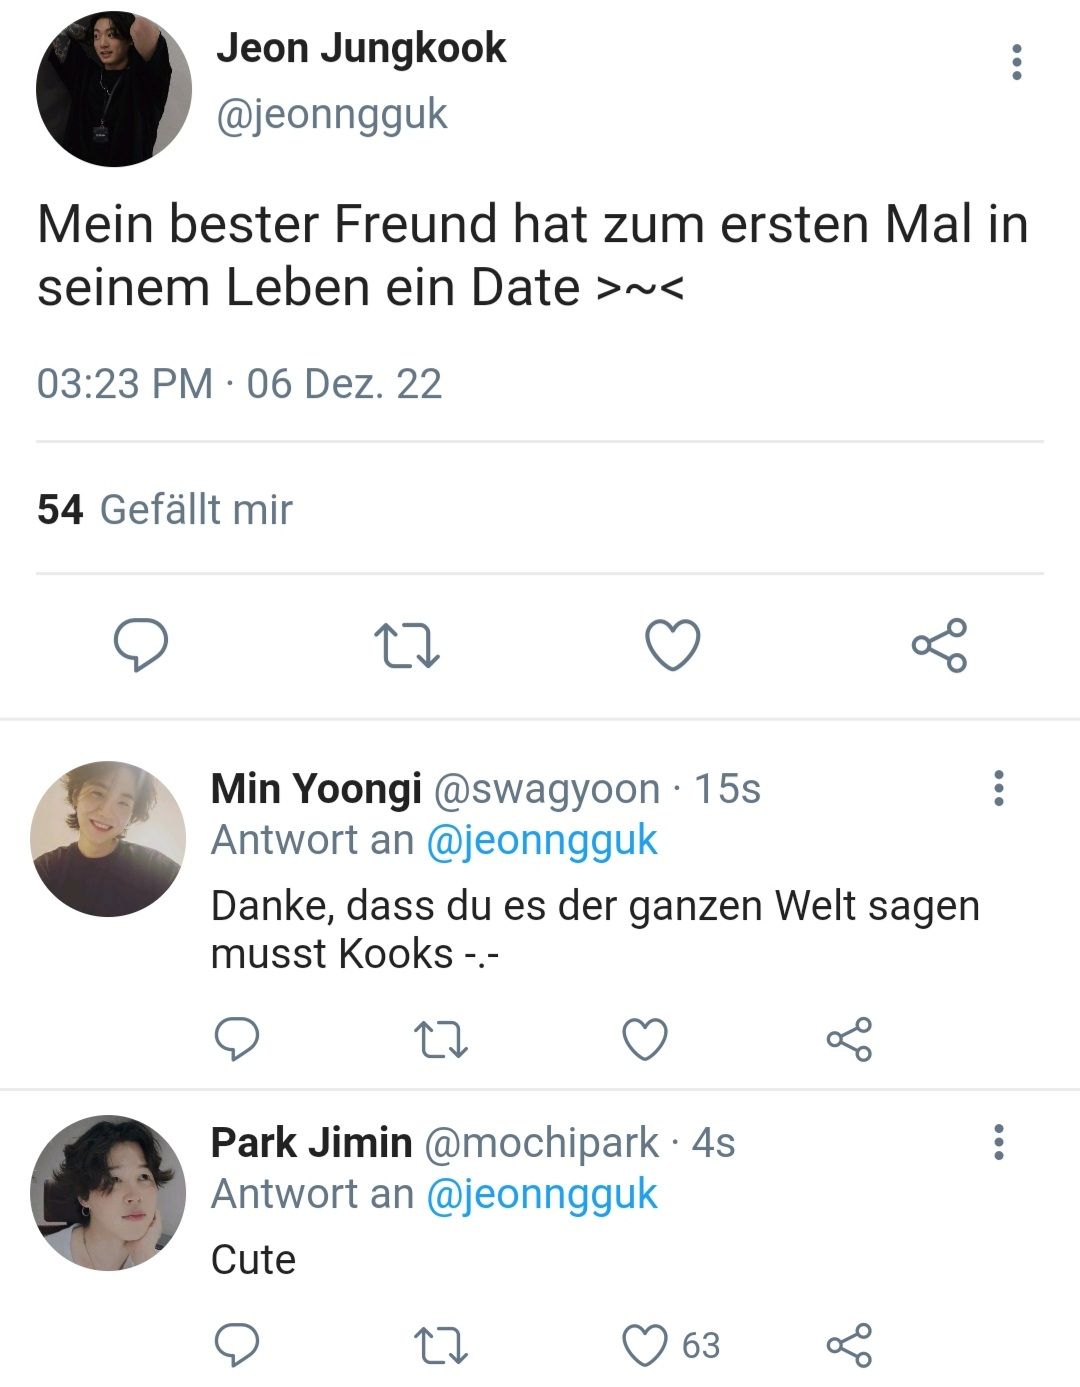1080x1387 pixels.
Task: Retweet Jeon Jungkook's main tweet
Action: coord(406,646)
